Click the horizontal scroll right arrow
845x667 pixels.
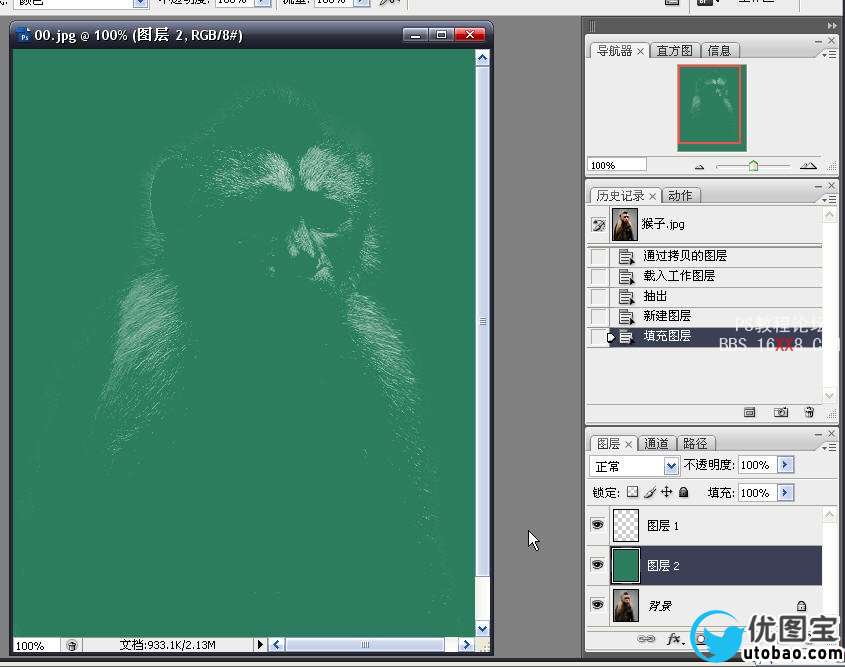tap(466, 644)
